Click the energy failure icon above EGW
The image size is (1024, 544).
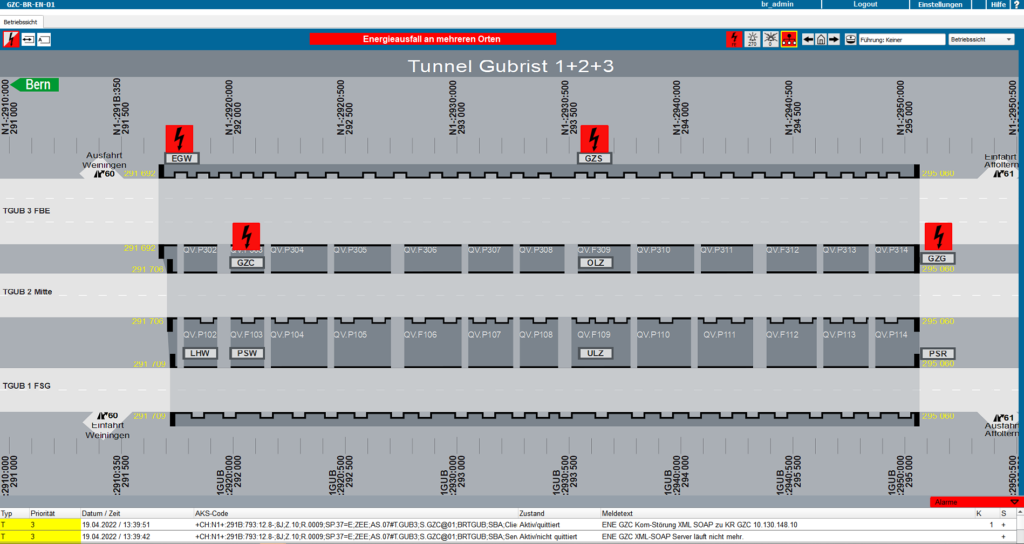pyautogui.click(x=179, y=138)
